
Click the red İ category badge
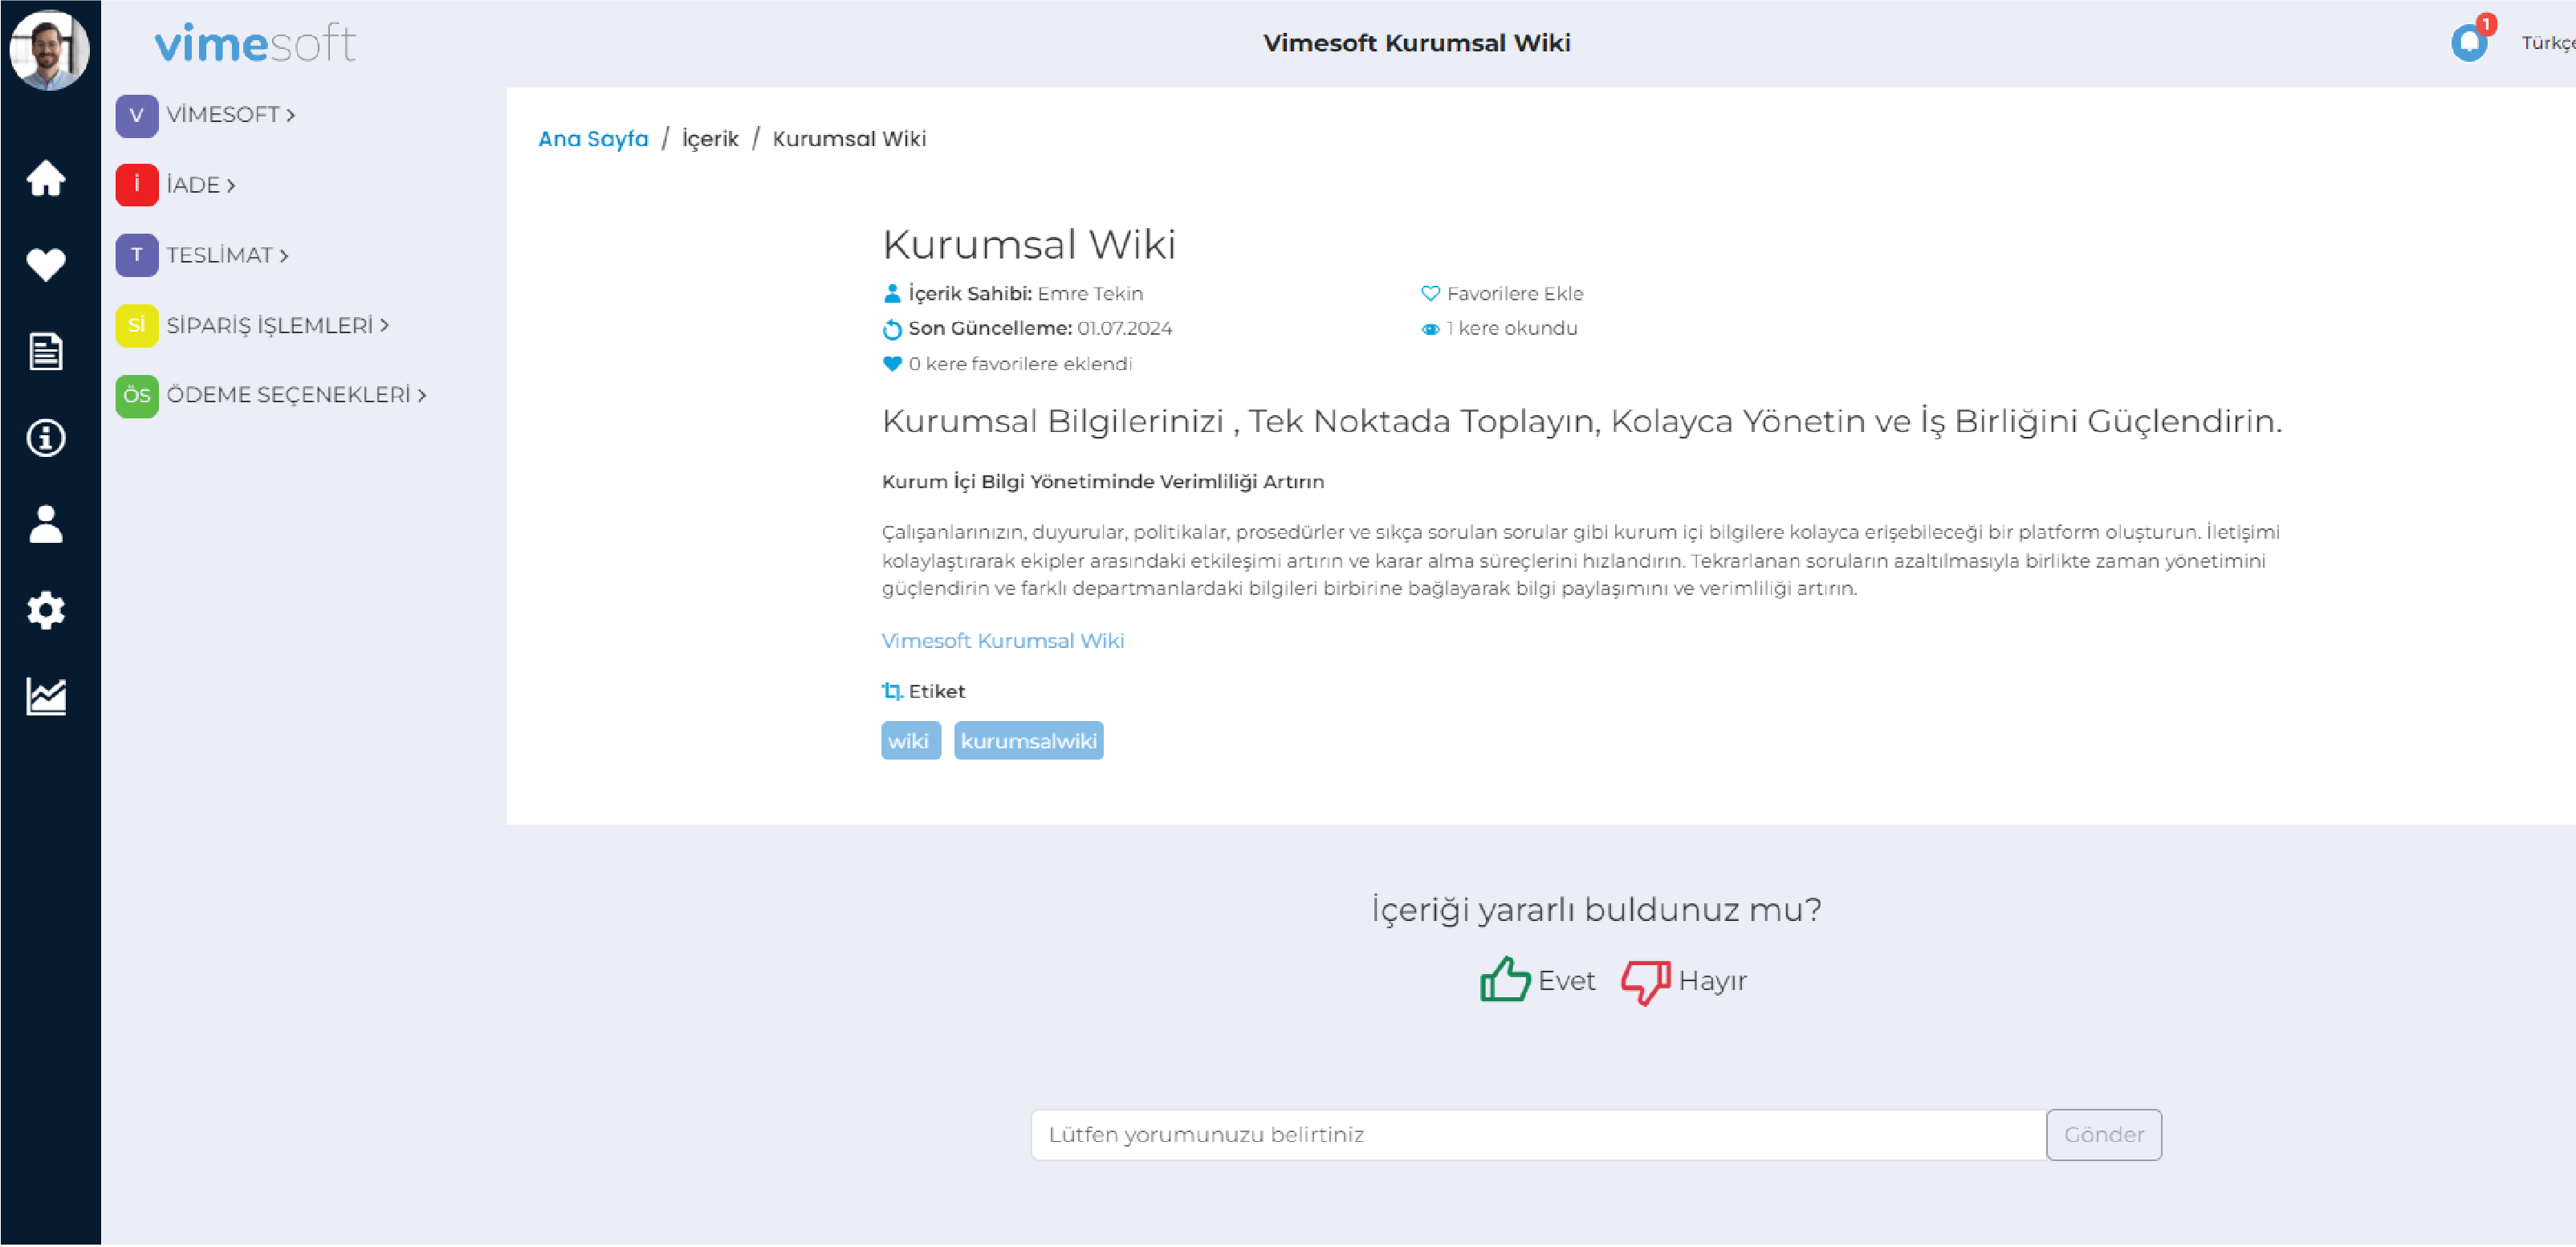coord(137,185)
